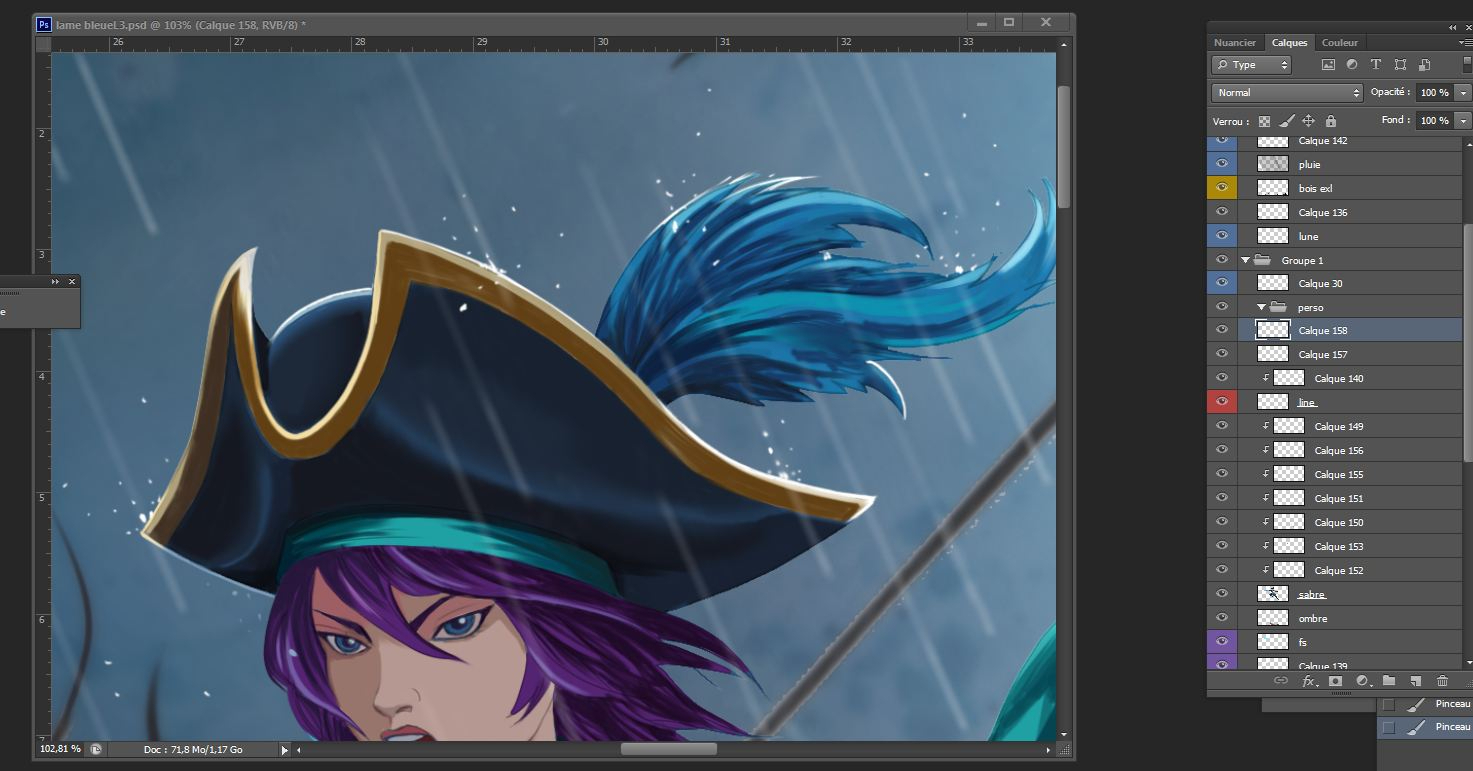1473x771 pixels.
Task: Switch to the Nuancier tab
Action: click(x=1235, y=43)
